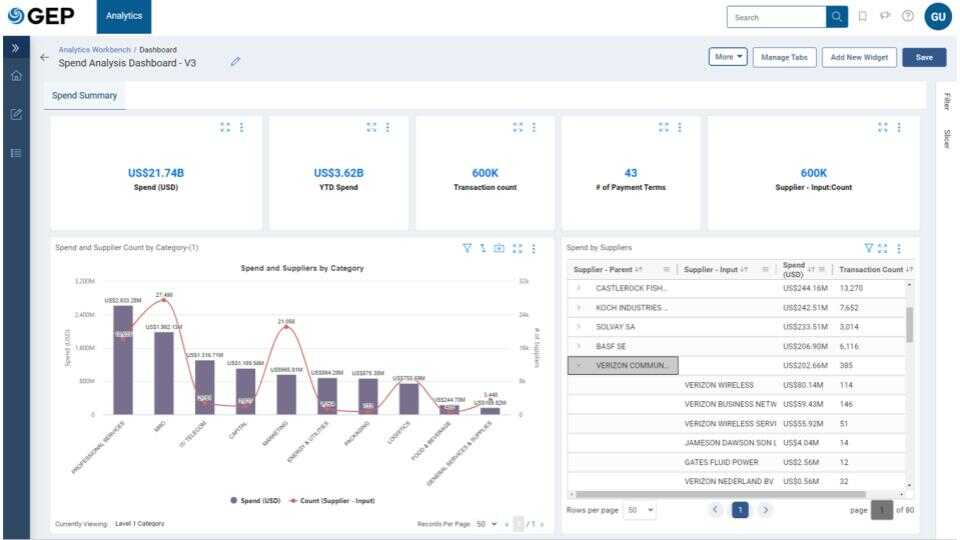Toggle Count (Supplier - Input) legend series
The height and width of the screenshot is (540, 960).
(x=332, y=501)
